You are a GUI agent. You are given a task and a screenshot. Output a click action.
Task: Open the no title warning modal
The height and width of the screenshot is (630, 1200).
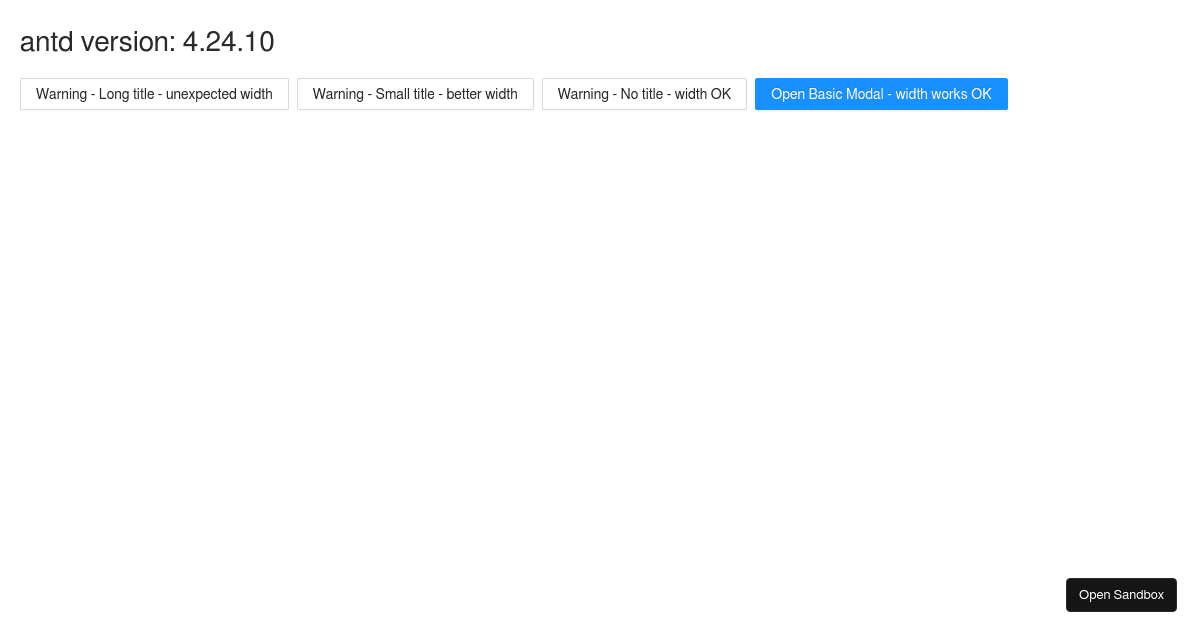point(644,94)
